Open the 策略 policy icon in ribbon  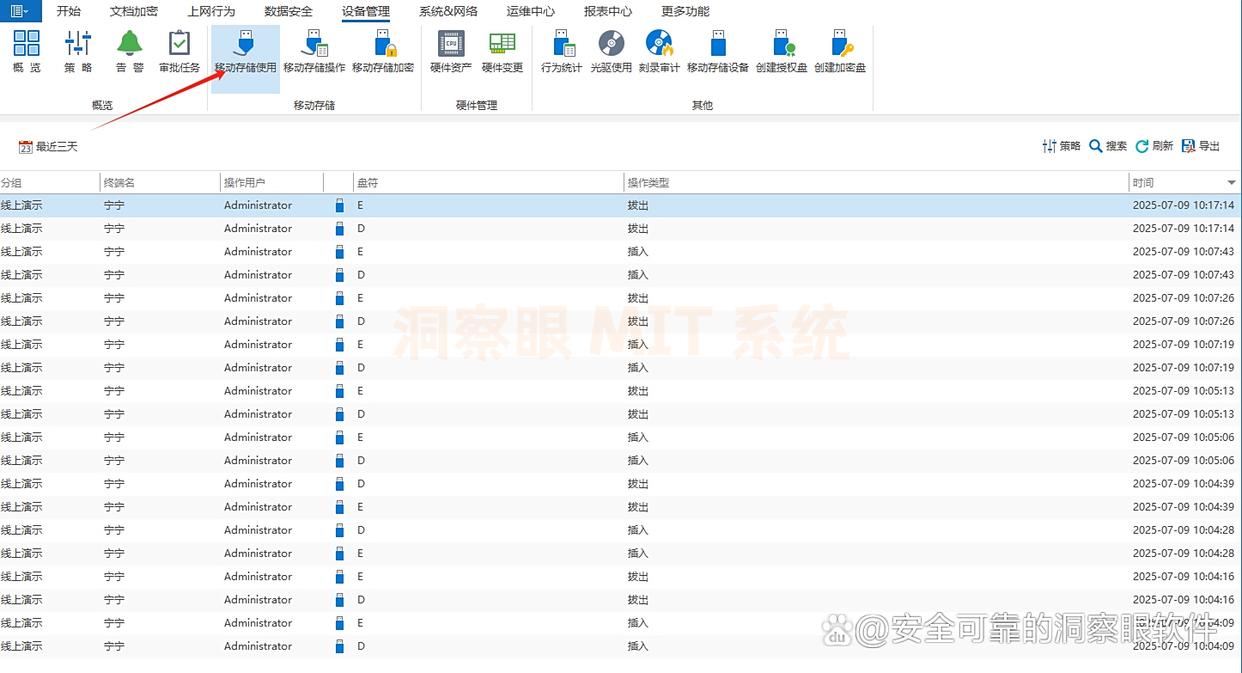(x=78, y=51)
